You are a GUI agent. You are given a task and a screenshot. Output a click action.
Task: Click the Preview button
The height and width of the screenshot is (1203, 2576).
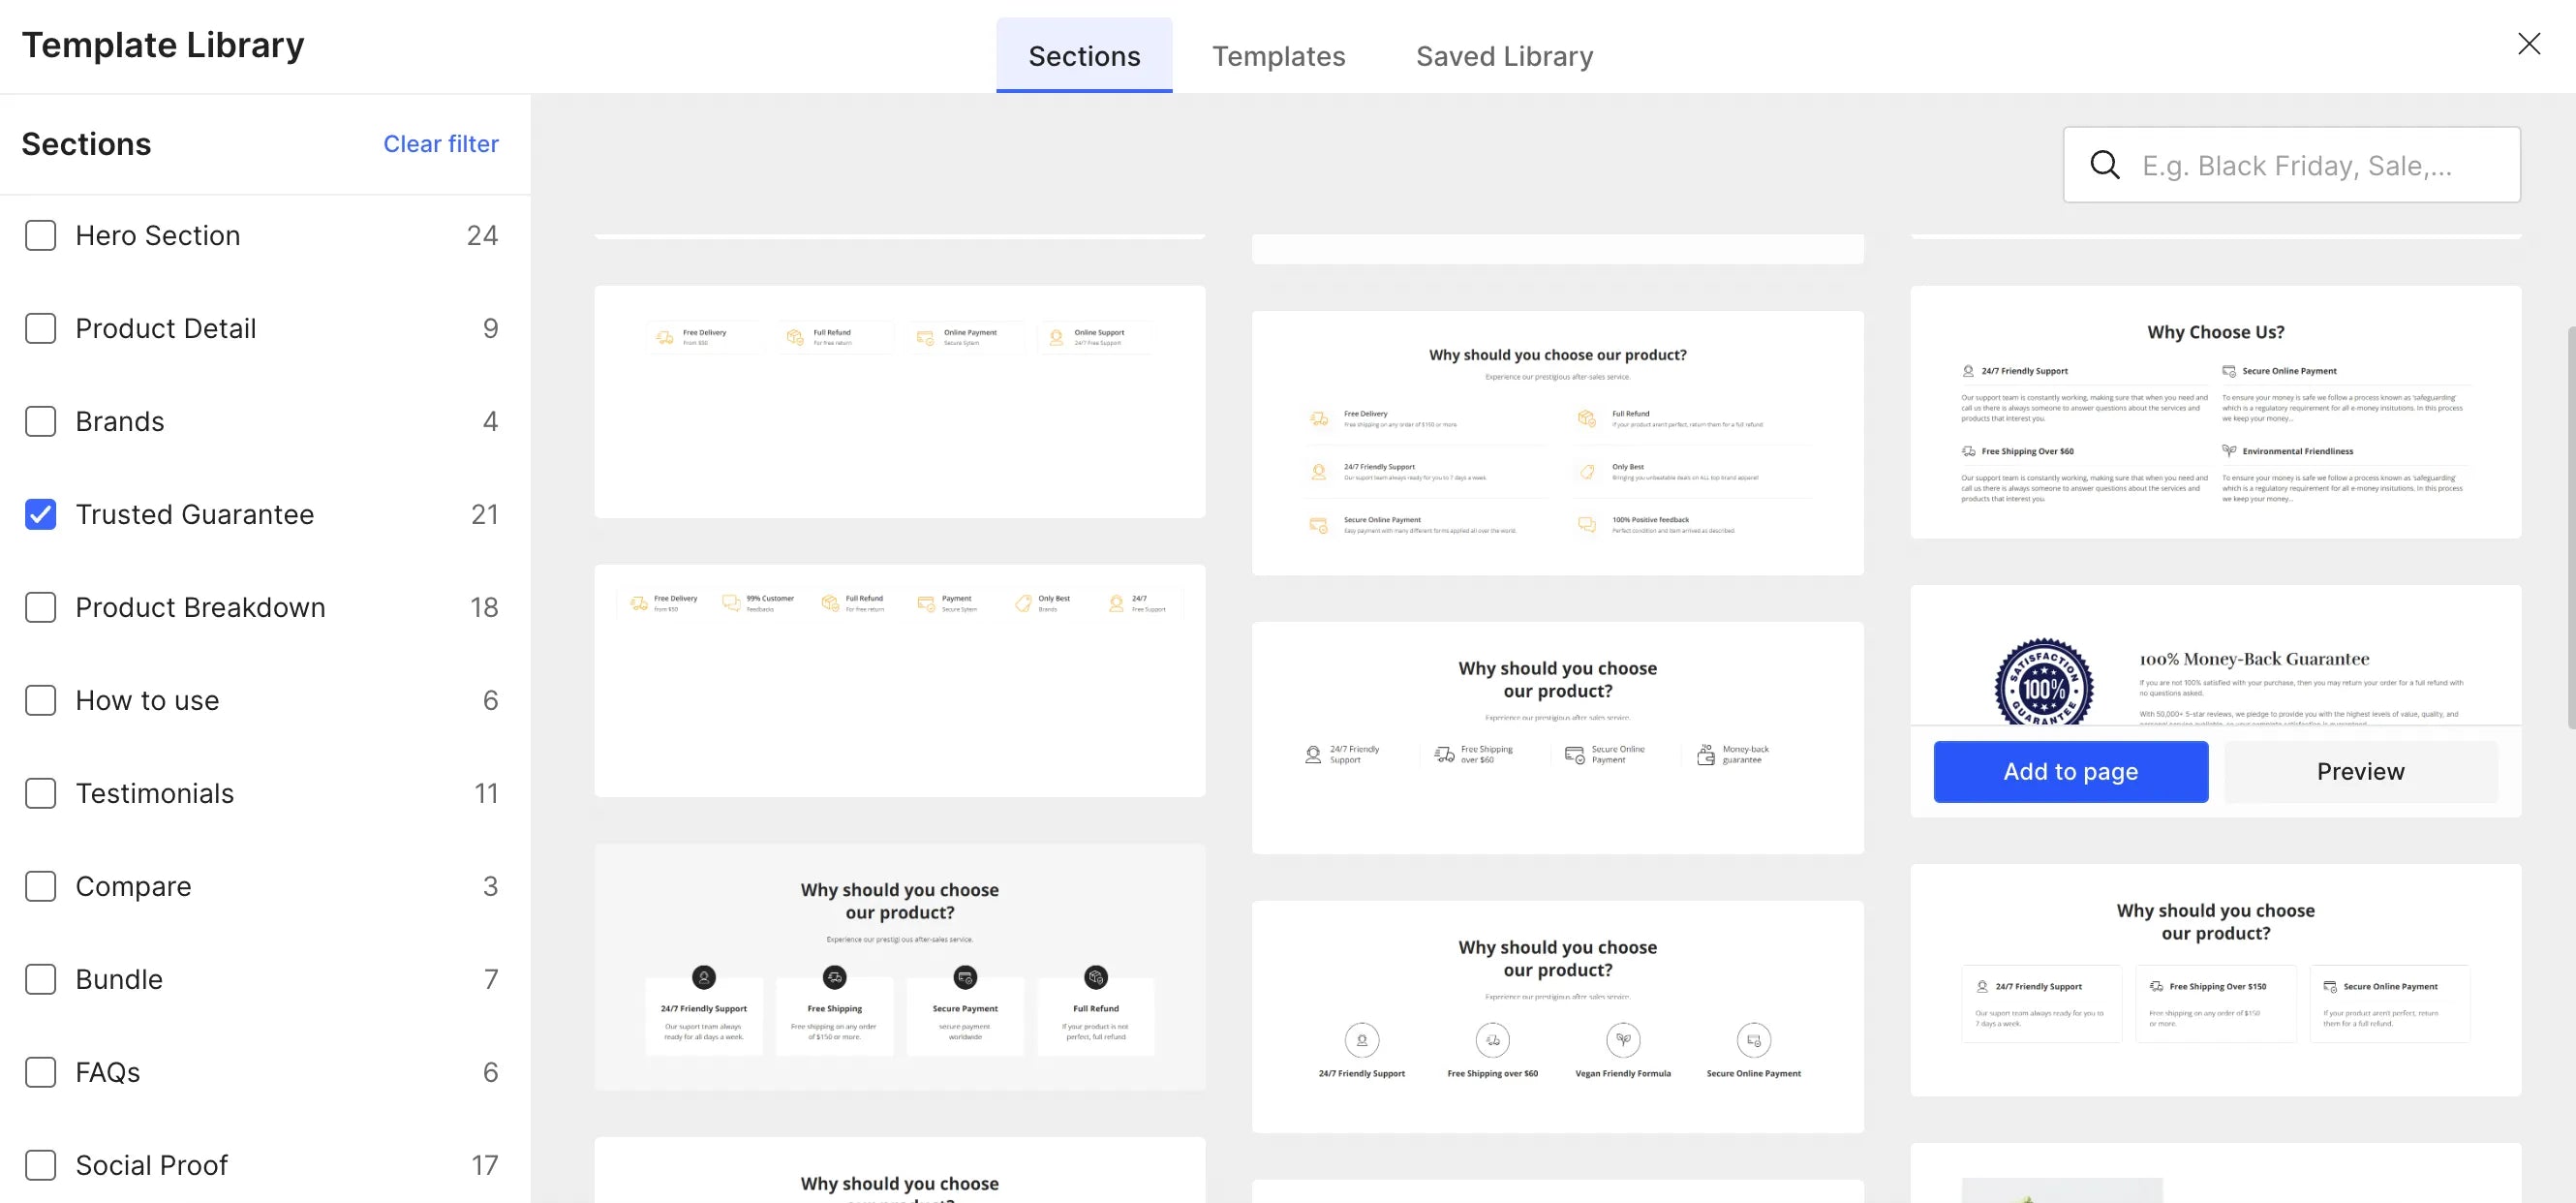[x=2360, y=771]
